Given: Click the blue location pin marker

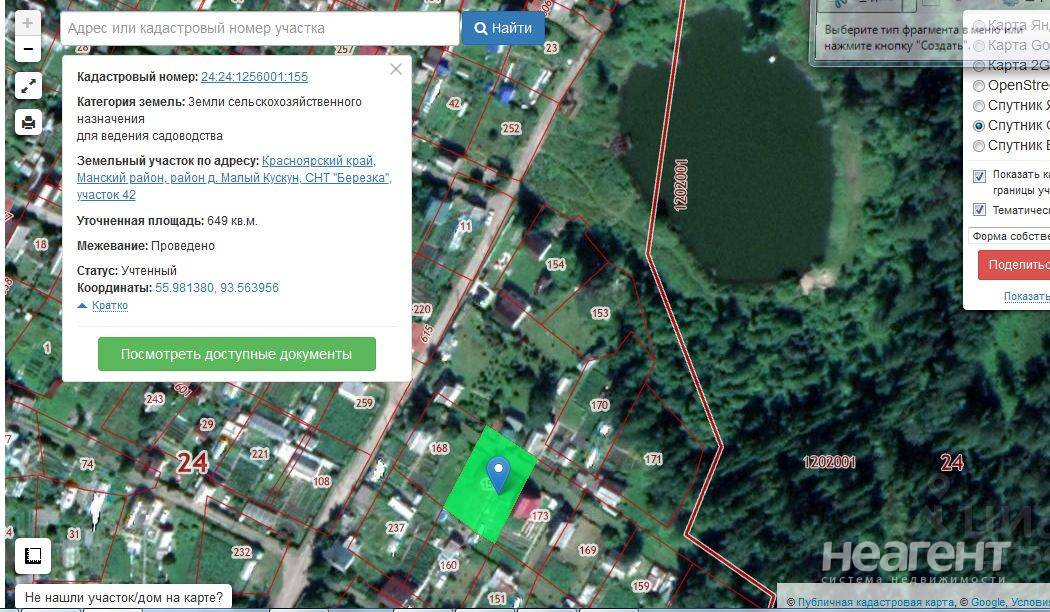Looking at the screenshot, I should 497,473.
